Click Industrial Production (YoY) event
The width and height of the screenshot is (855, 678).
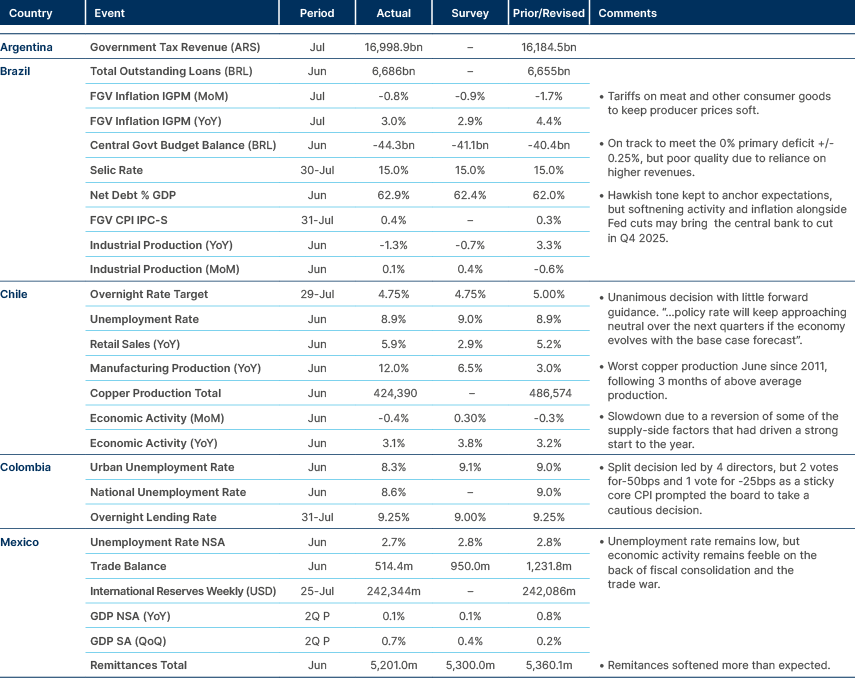point(161,245)
